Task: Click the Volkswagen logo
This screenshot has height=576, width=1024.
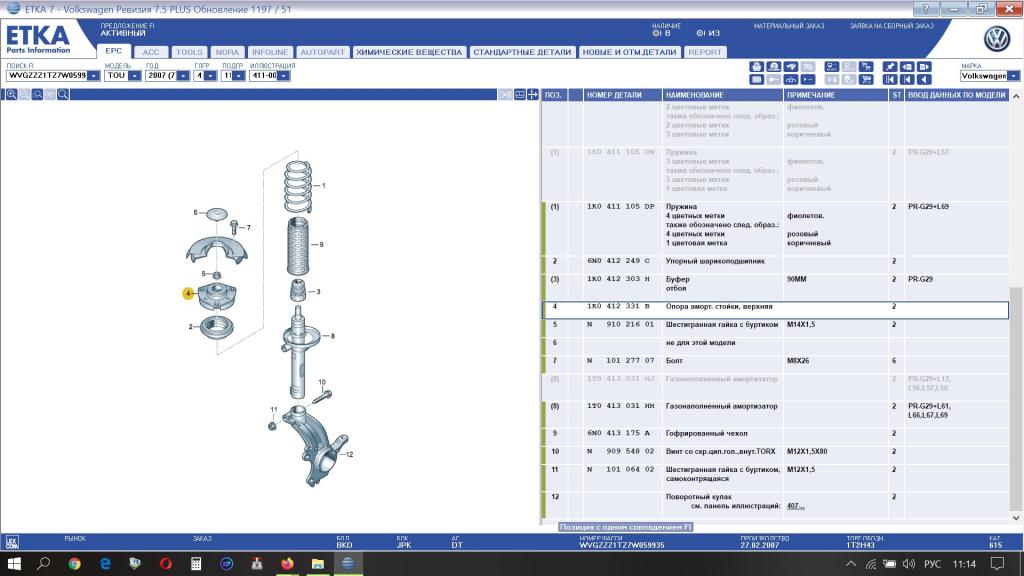Action: (x=997, y=39)
